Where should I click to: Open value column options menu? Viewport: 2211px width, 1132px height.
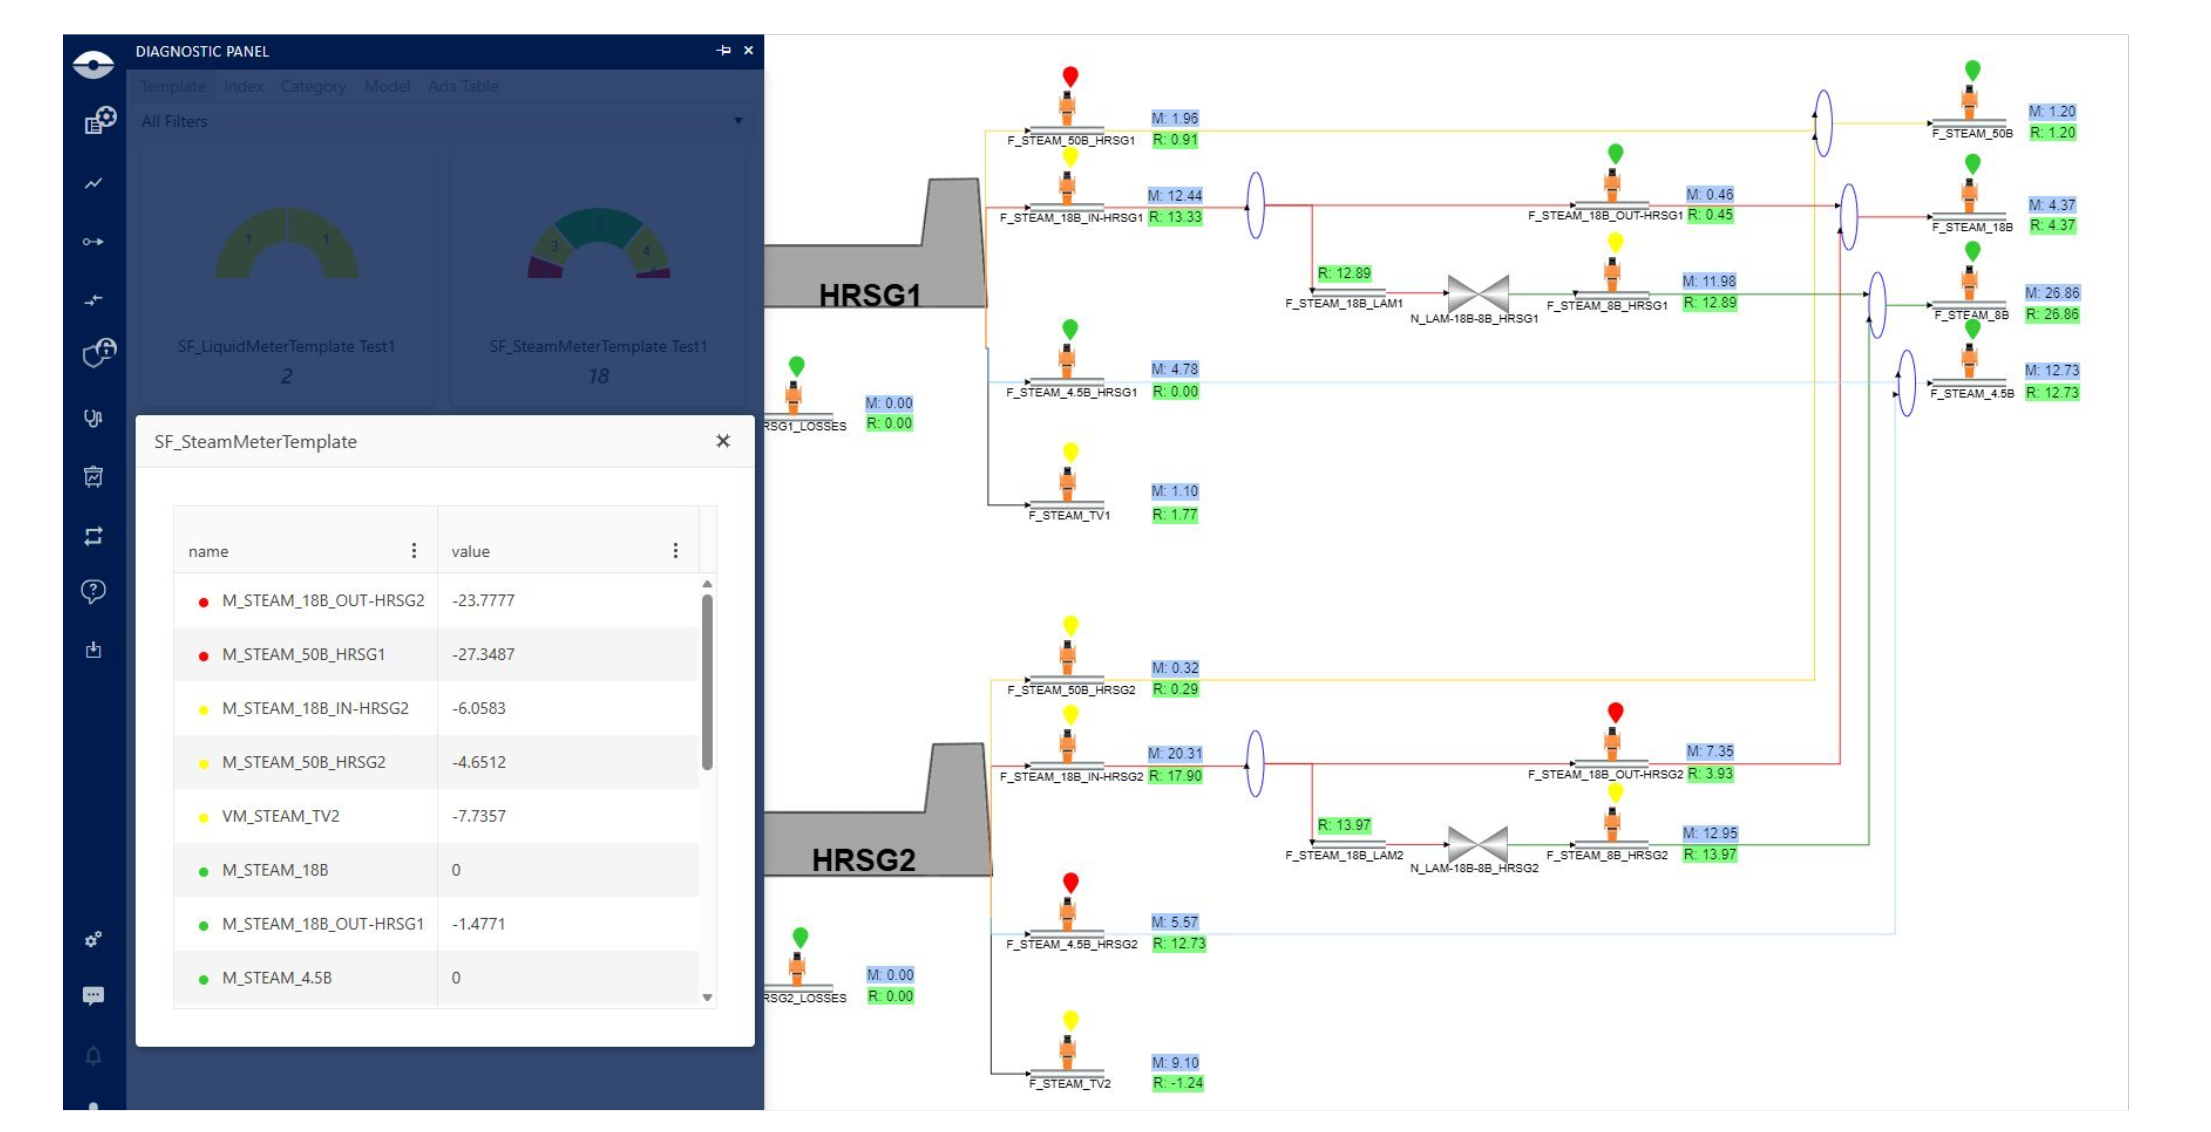pyautogui.click(x=676, y=551)
